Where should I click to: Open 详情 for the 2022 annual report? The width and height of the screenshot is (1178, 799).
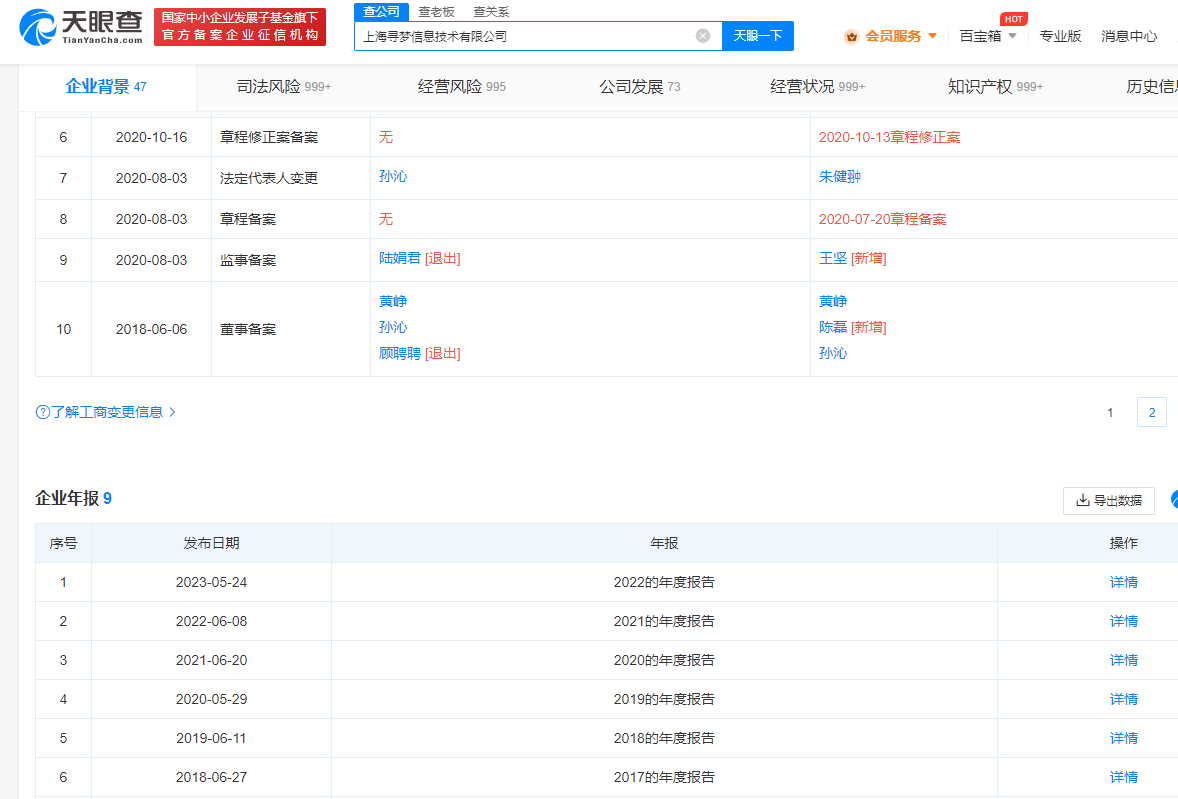[x=1123, y=582]
